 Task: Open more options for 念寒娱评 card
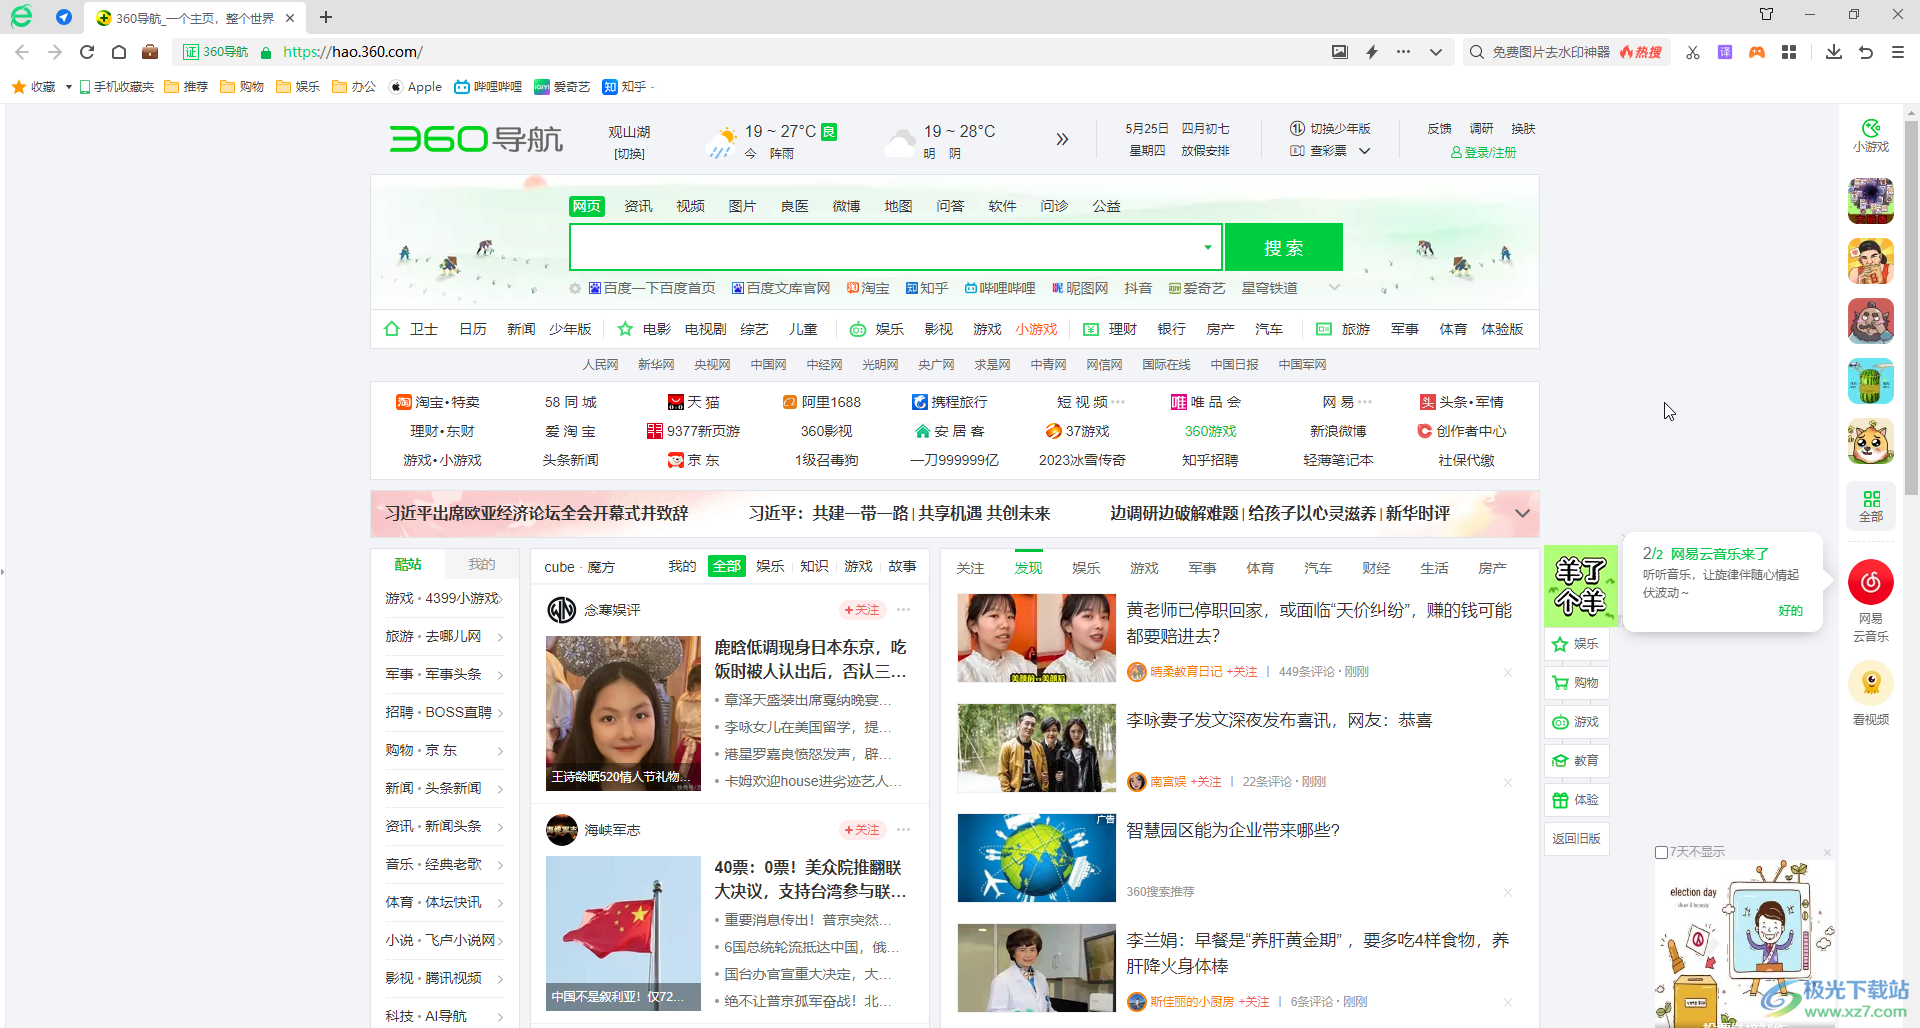click(x=904, y=610)
